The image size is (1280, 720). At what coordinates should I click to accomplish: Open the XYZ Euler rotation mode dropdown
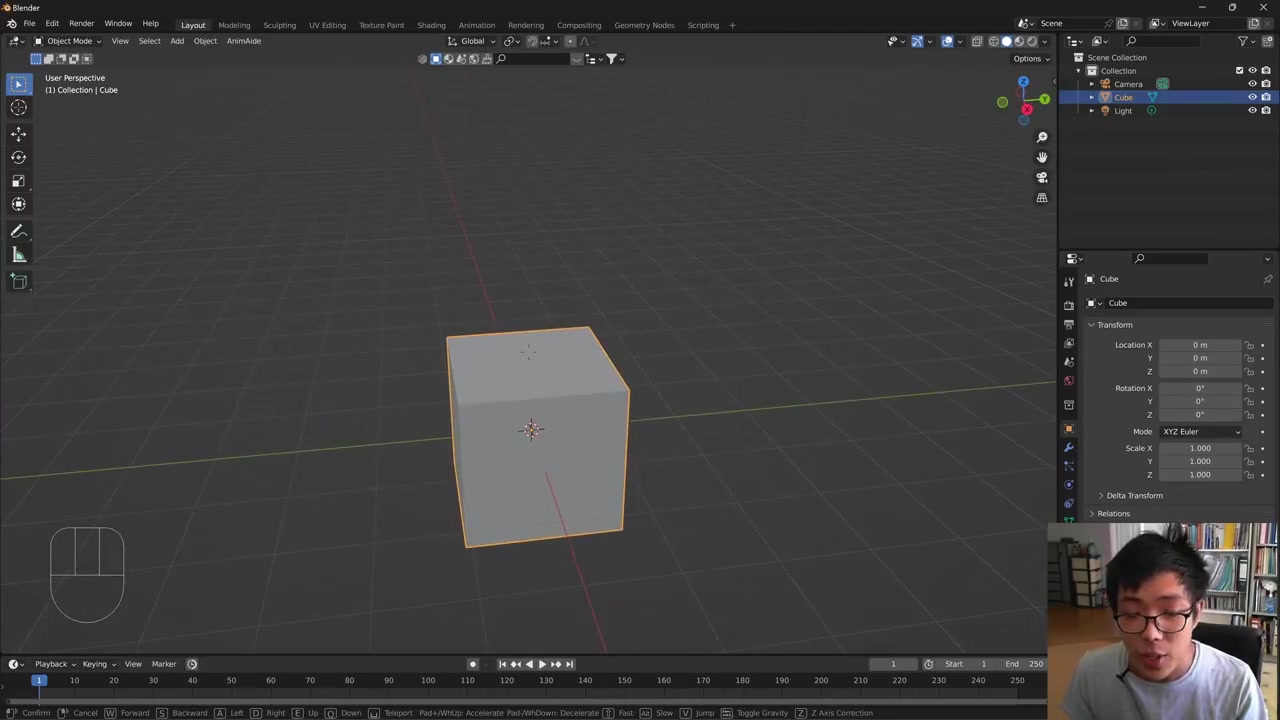coord(1200,431)
